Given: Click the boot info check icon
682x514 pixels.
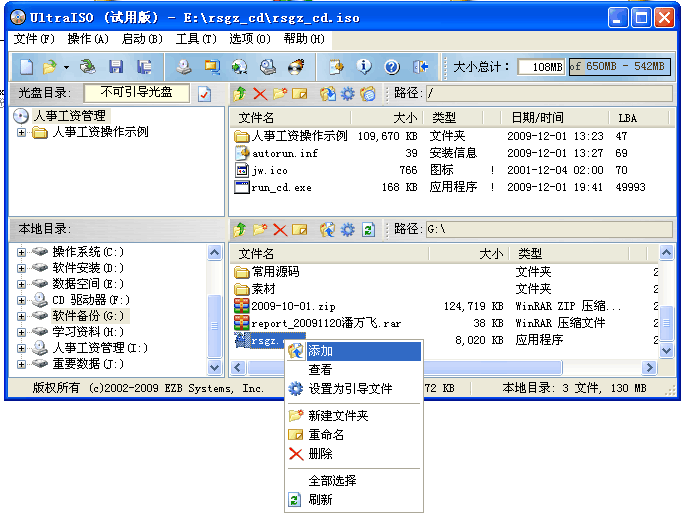Looking at the screenshot, I should pyautogui.click(x=204, y=93).
